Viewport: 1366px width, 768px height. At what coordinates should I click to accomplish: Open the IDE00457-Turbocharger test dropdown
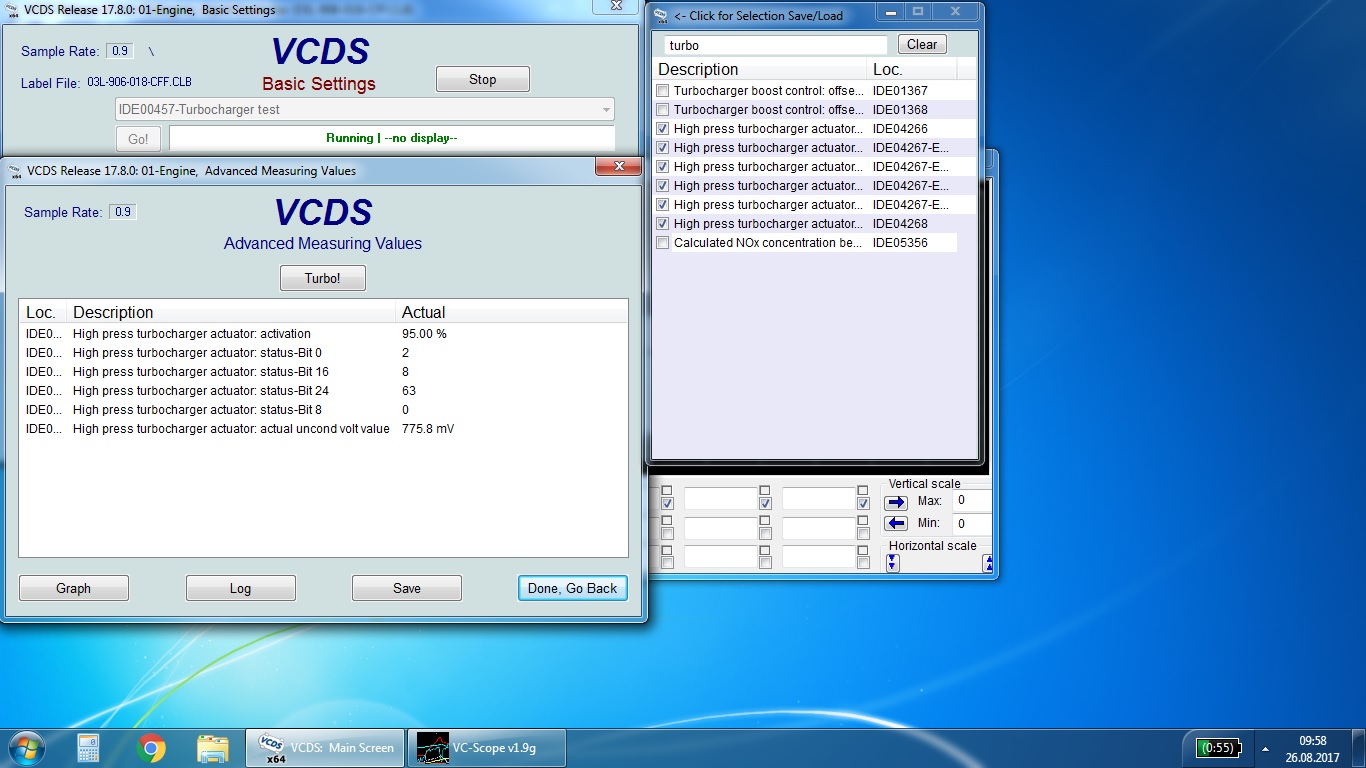606,110
